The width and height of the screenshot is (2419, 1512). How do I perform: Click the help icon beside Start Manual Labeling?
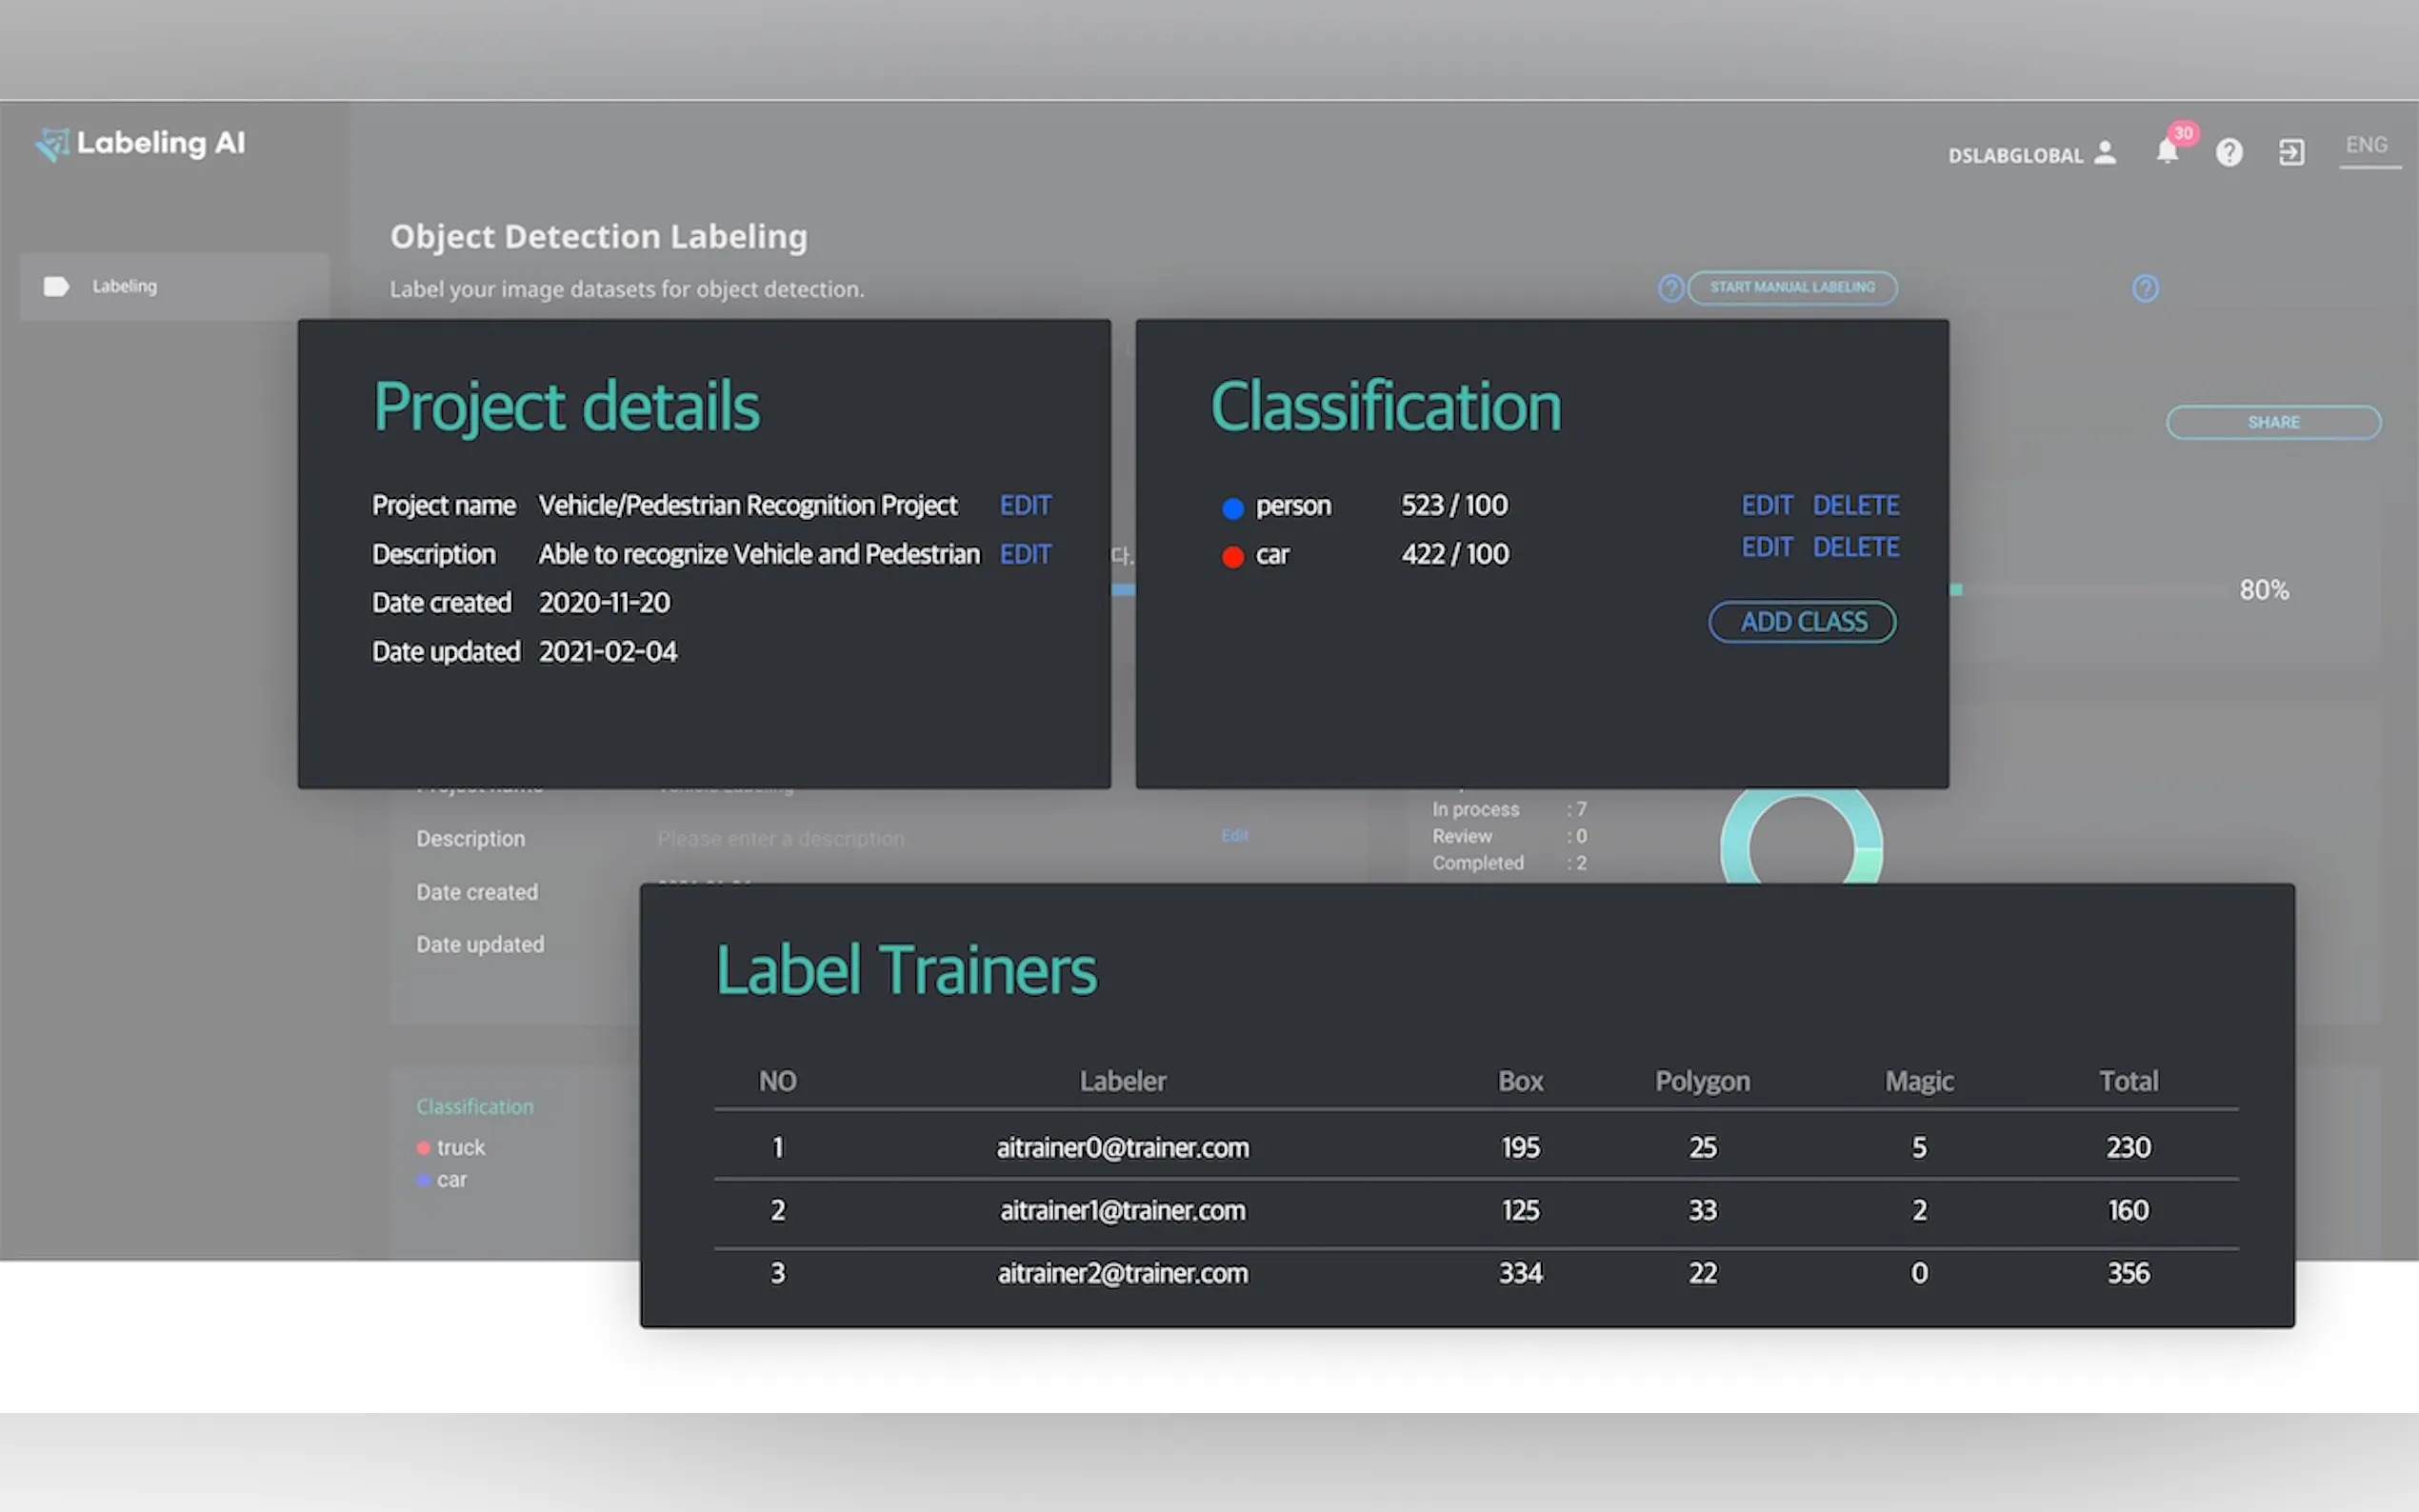click(x=1670, y=288)
